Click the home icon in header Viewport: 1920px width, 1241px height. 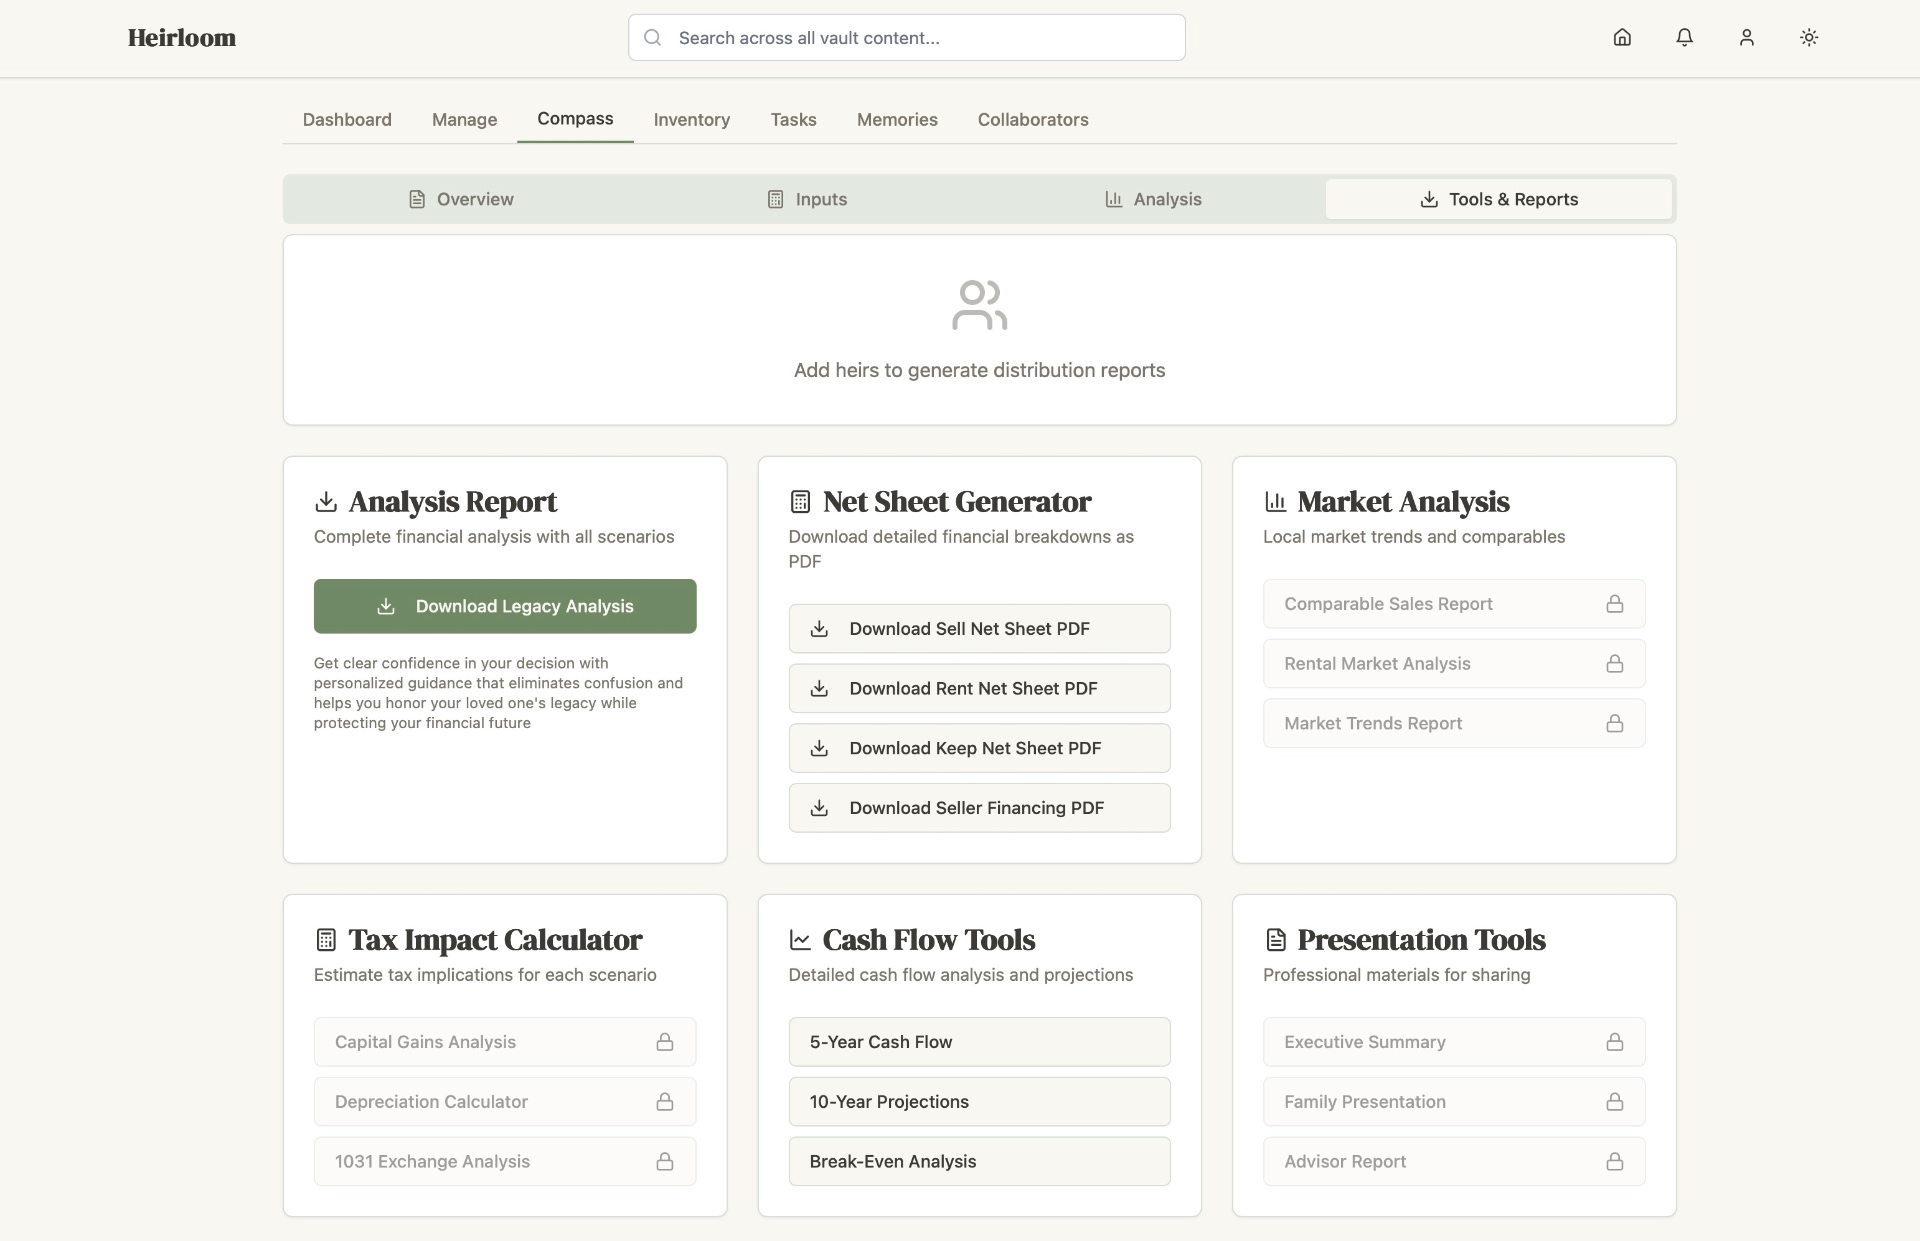coord(1622,38)
